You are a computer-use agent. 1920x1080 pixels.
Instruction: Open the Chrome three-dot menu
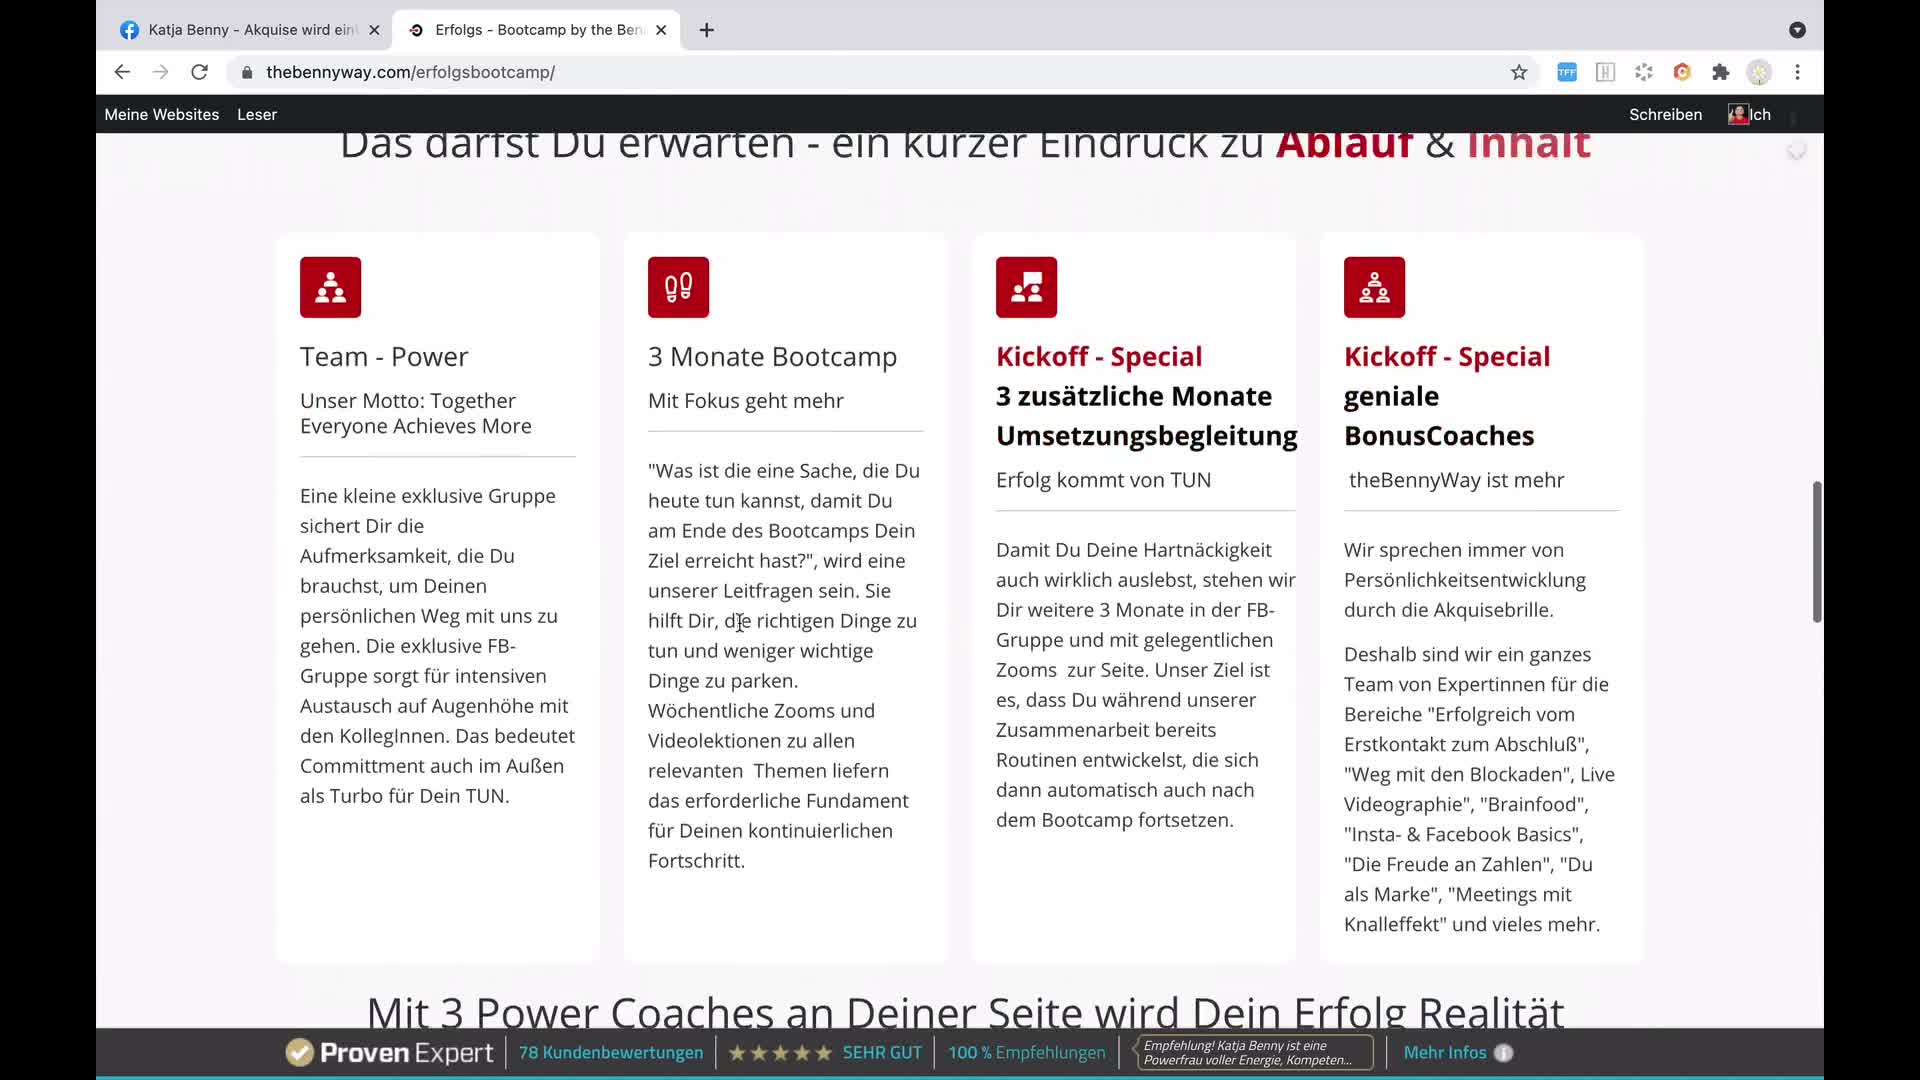(x=1797, y=72)
